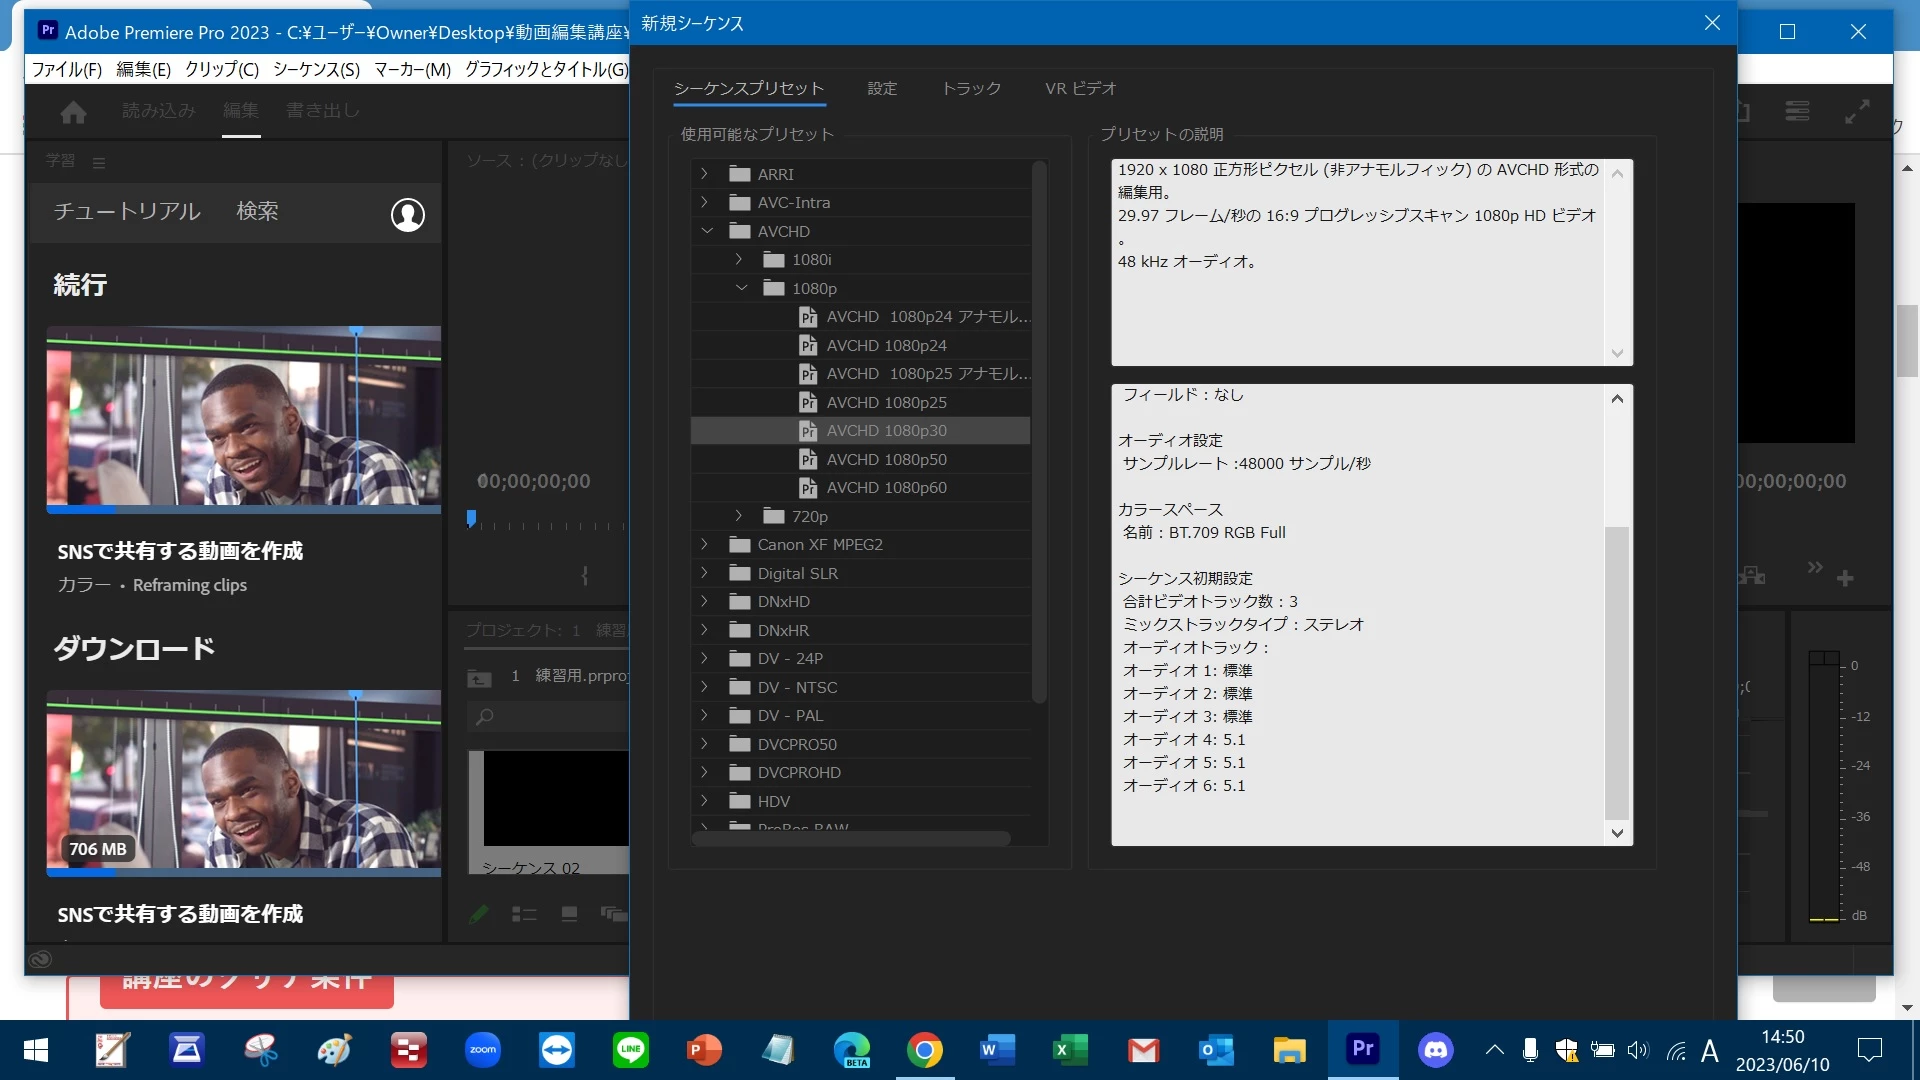Open the トラック tab
The height and width of the screenshot is (1080, 1920).
pos(970,88)
